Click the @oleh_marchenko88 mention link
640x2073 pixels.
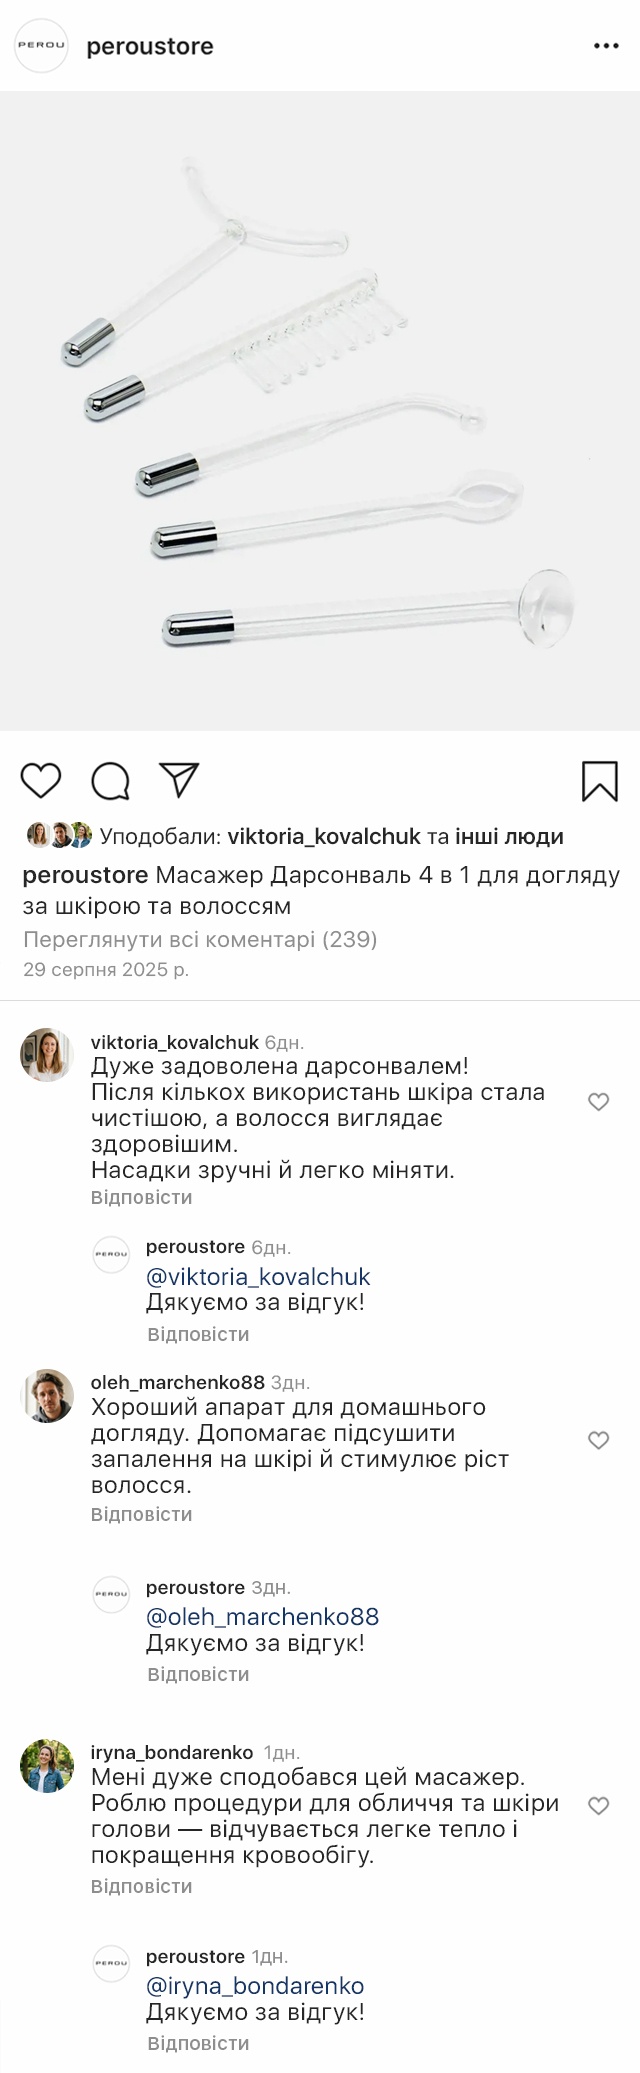(262, 1616)
